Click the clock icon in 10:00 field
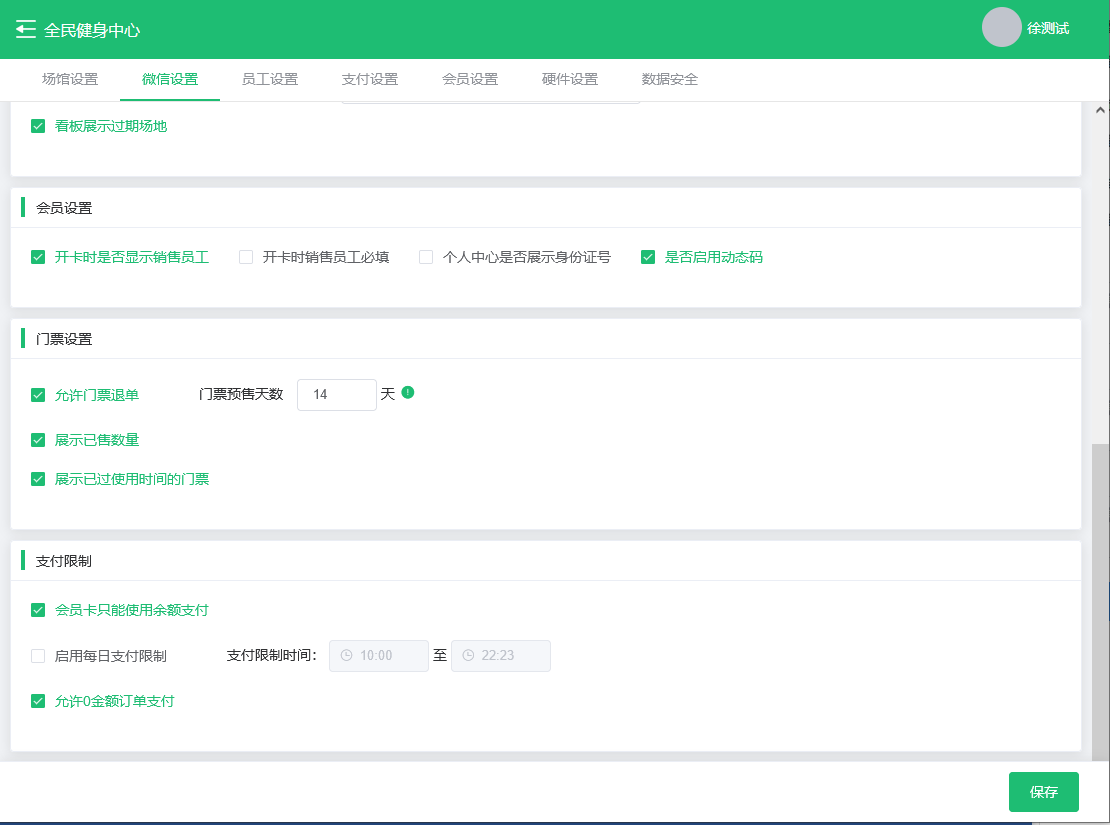The height and width of the screenshot is (825, 1110). (x=346, y=656)
